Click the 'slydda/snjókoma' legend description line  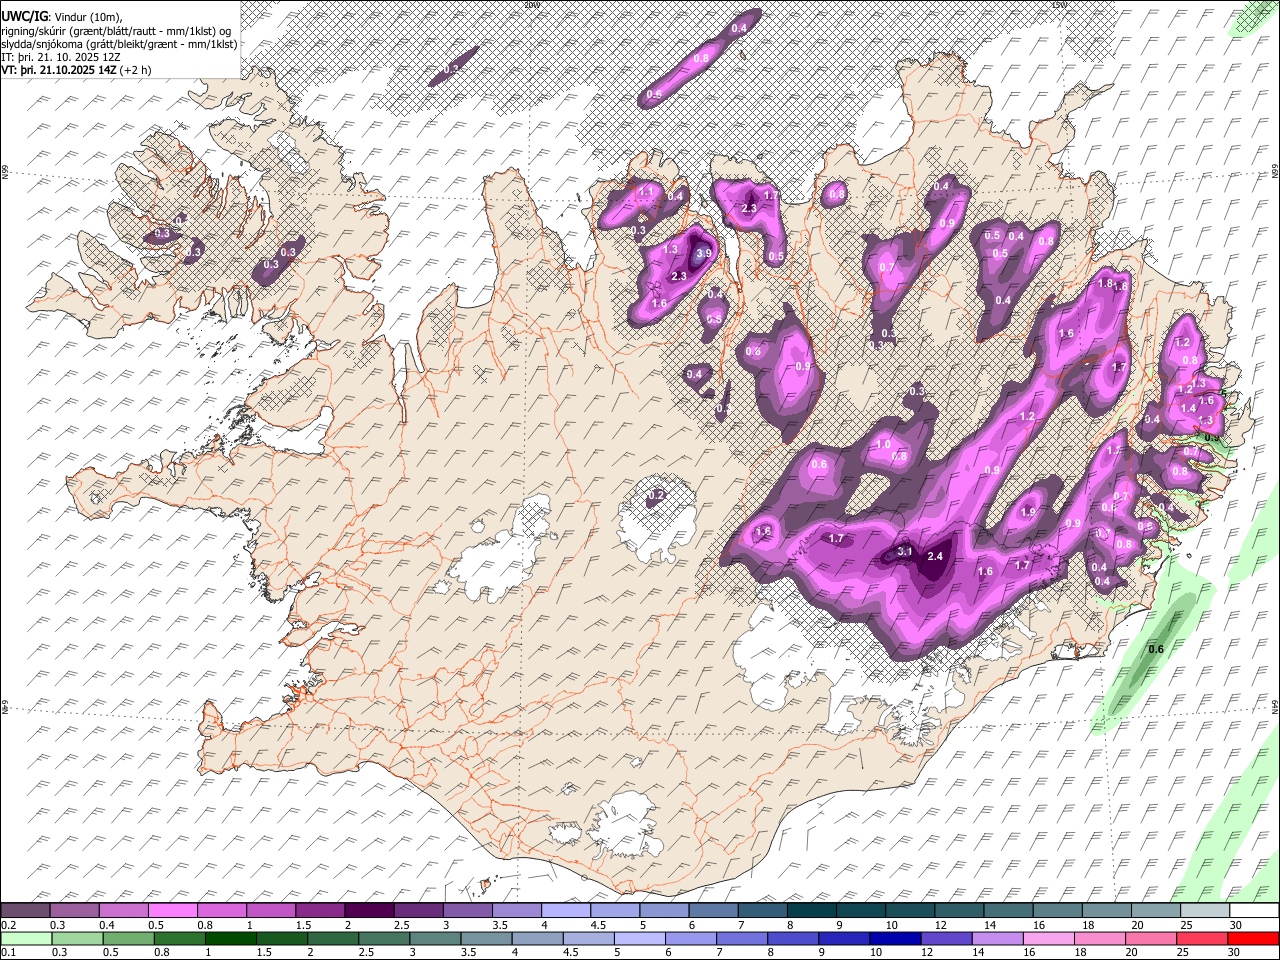[120, 43]
